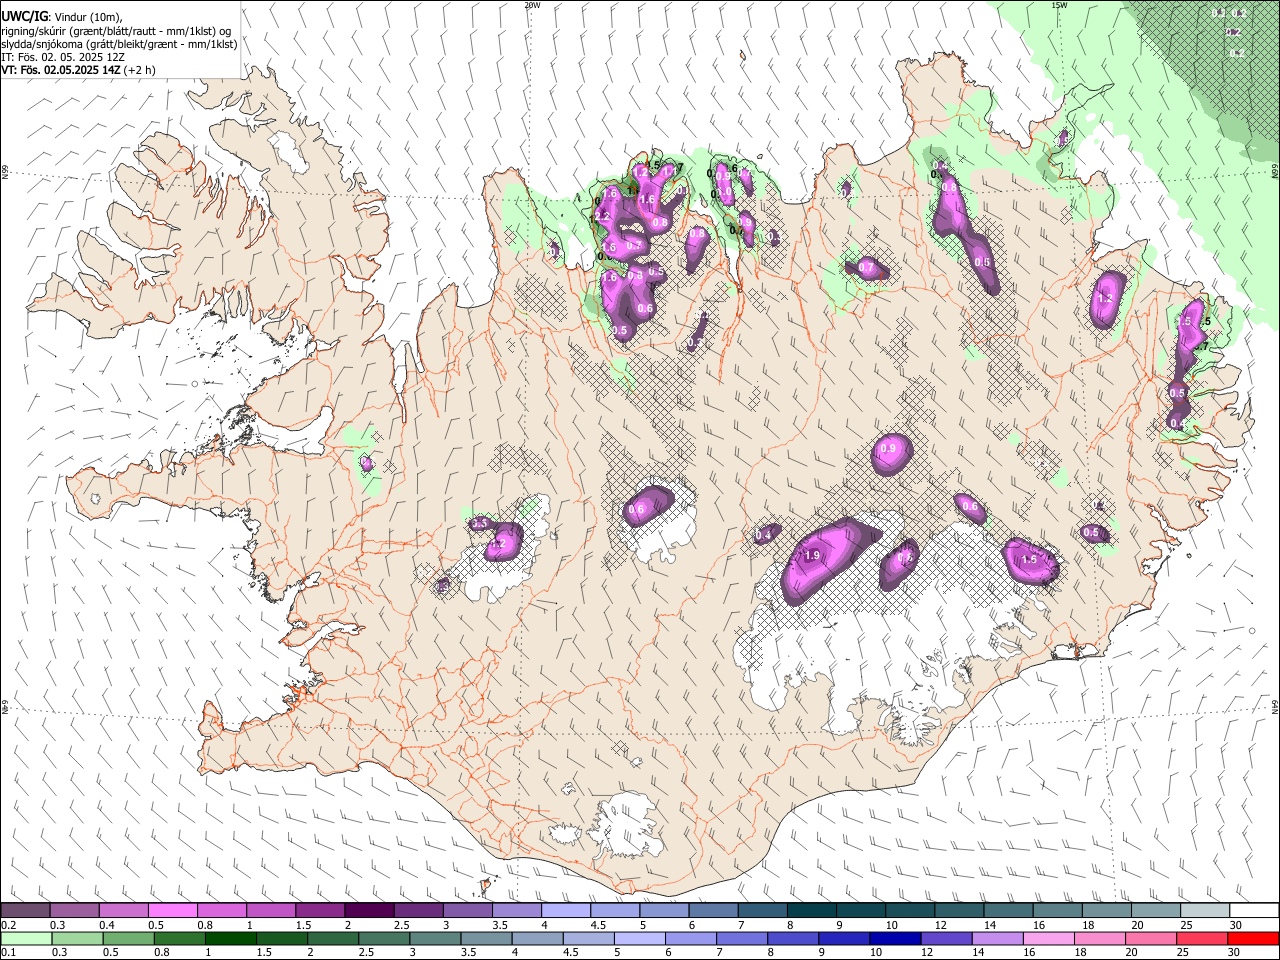Pick the light periwinkle swatch labeled 4 in the purple scale
1280x960 pixels.
click(x=566, y=911)
